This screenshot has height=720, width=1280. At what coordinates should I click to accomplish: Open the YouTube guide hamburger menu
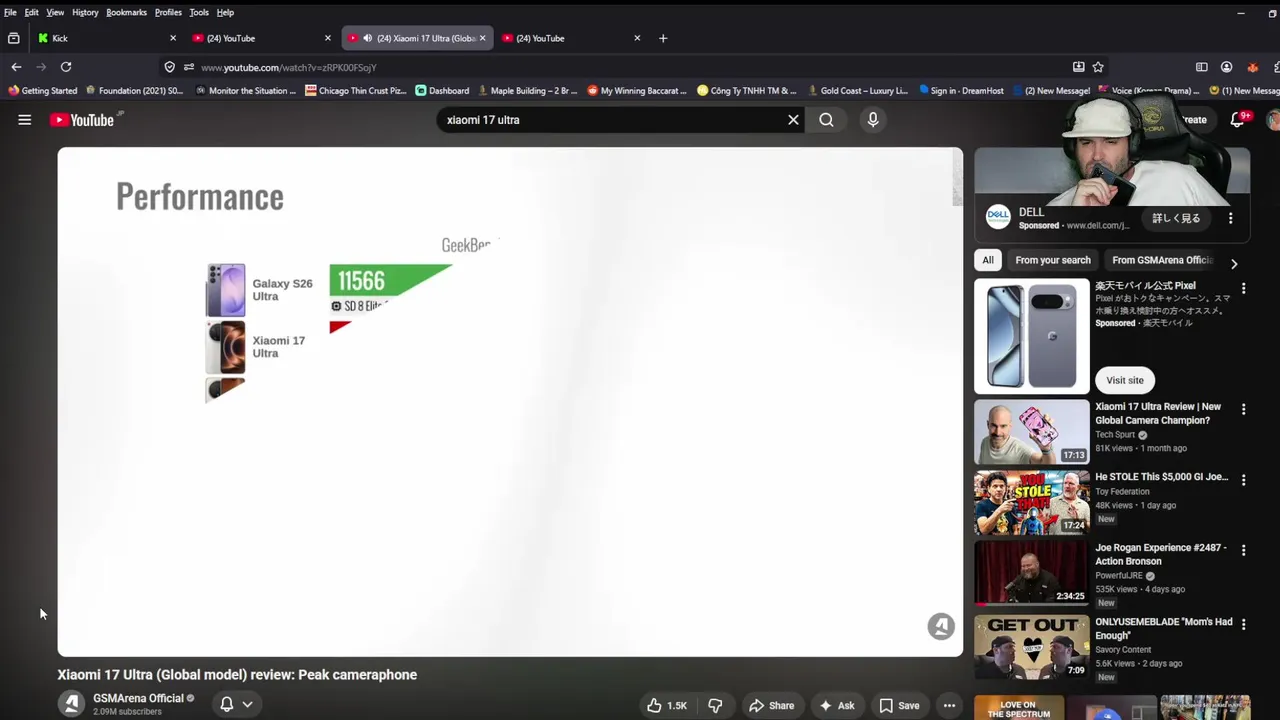pos(24,120)
